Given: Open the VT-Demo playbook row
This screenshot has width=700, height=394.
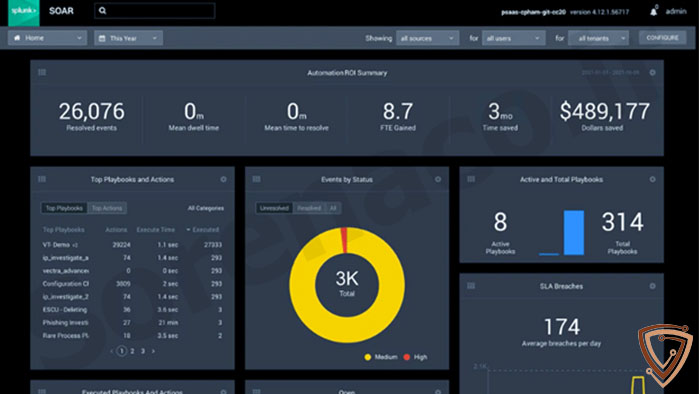Looking at the screenshot, I should [132, 245].
